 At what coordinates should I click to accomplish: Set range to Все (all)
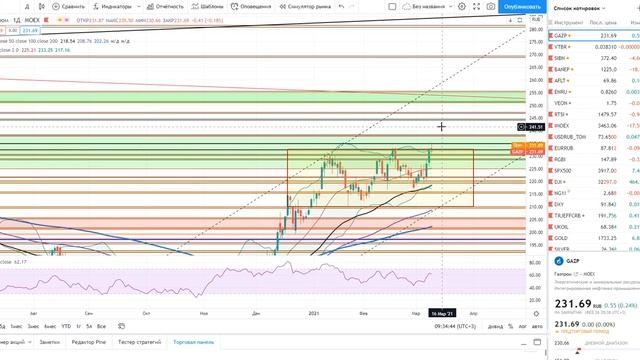(101, 326)
